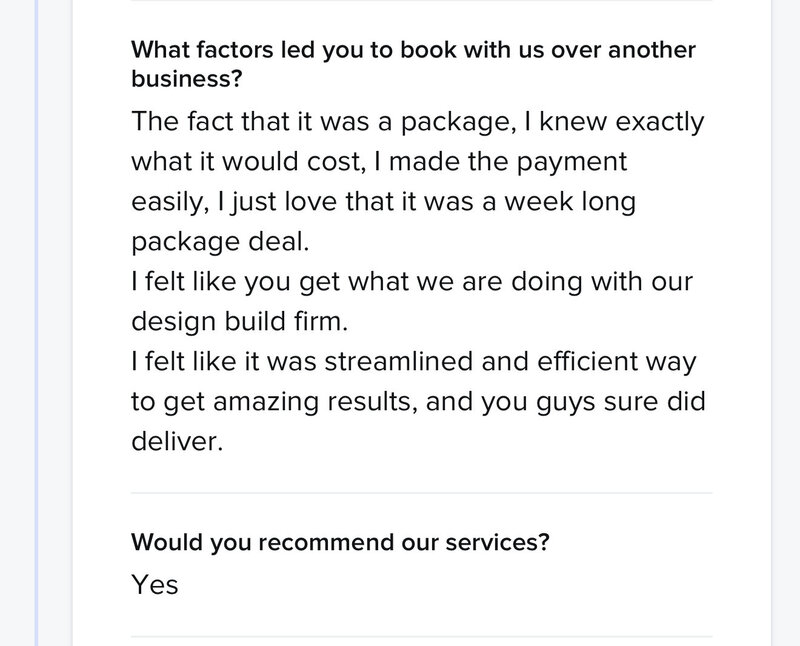Click the line 'The fact that it was a package'
Image resolution: width=800 pixels, height=646 pixels.
[x=417, y=123]
